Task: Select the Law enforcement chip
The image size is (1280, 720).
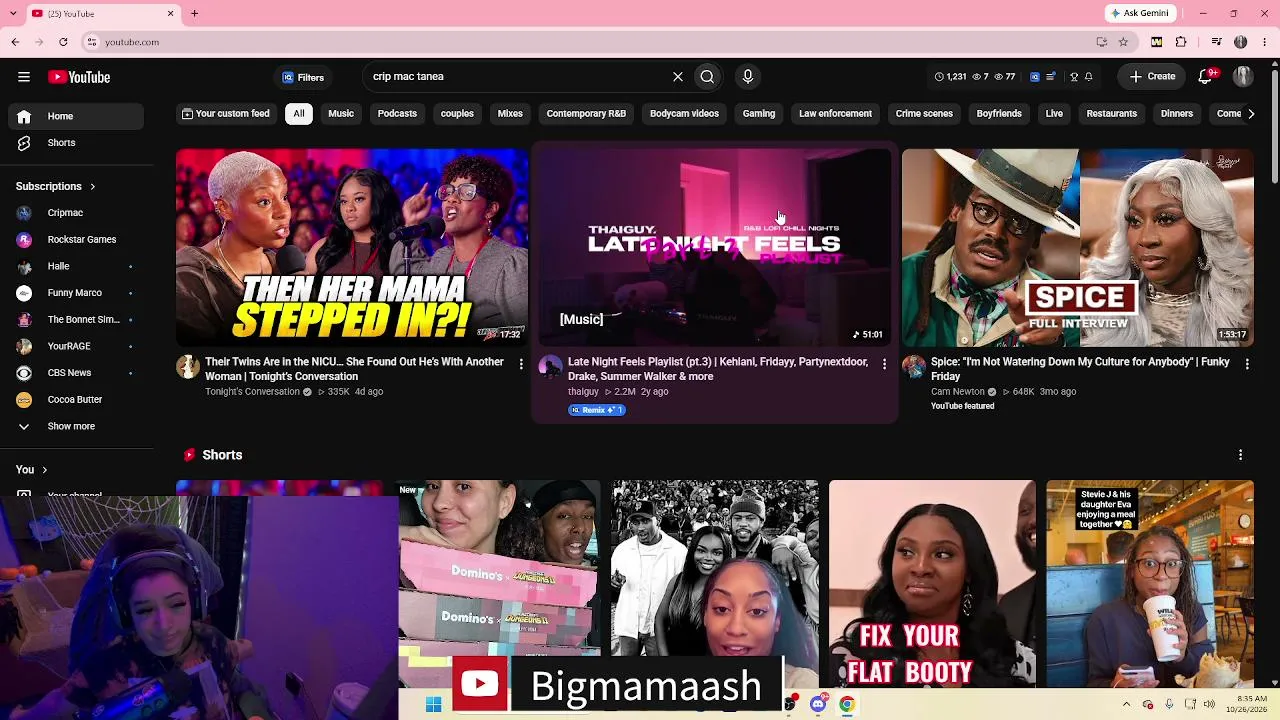Action: [x=835, y=114]
